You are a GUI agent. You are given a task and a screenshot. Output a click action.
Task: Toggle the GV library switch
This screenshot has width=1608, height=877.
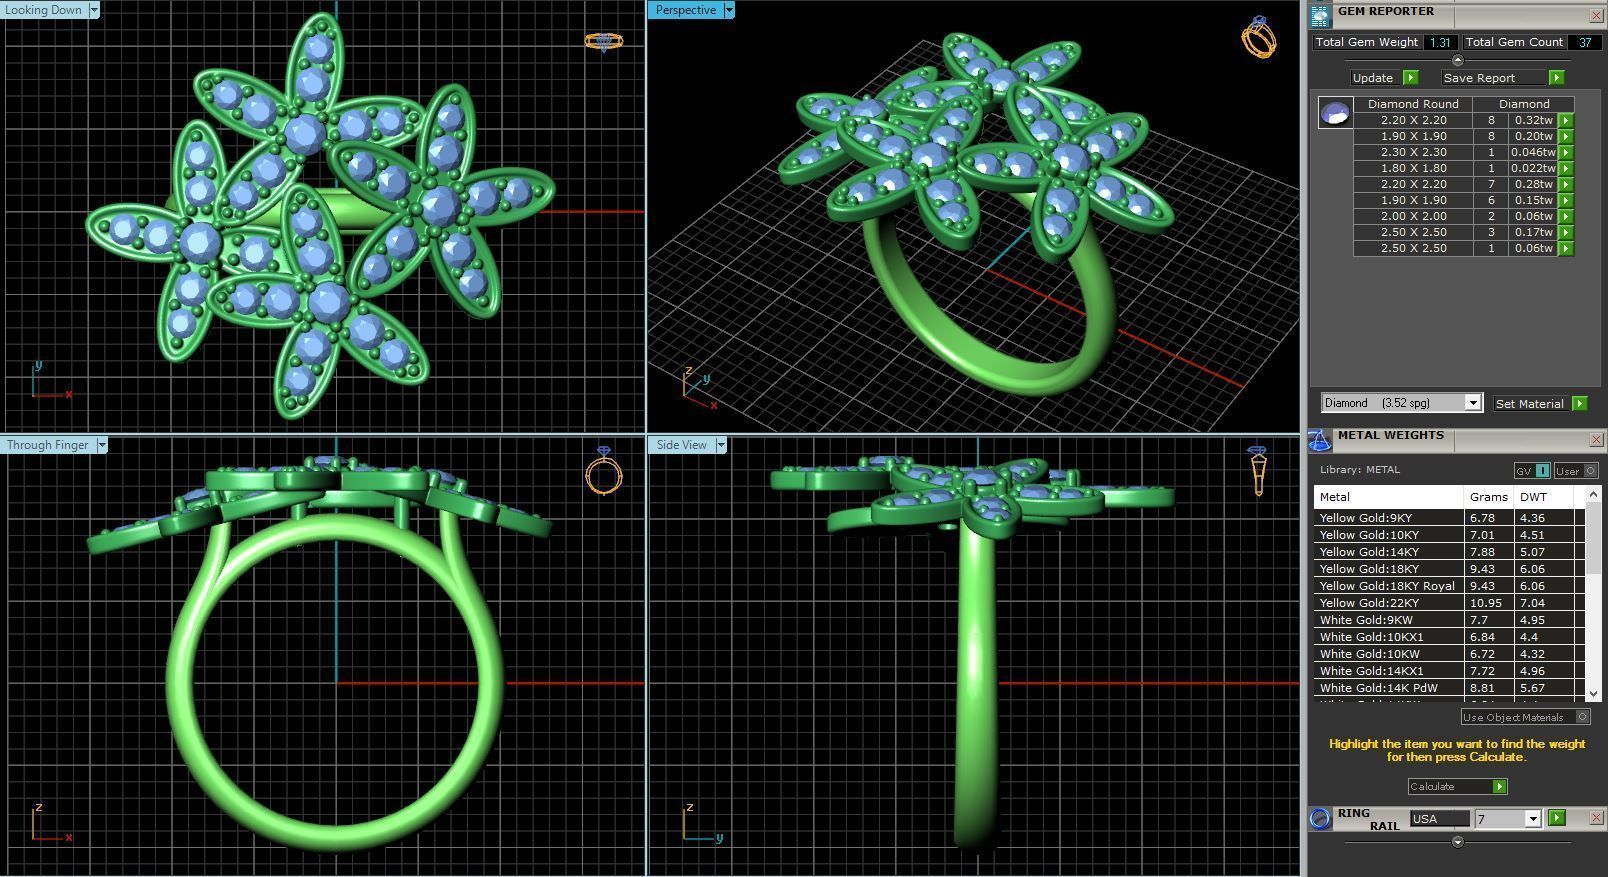coord(1532,471)
